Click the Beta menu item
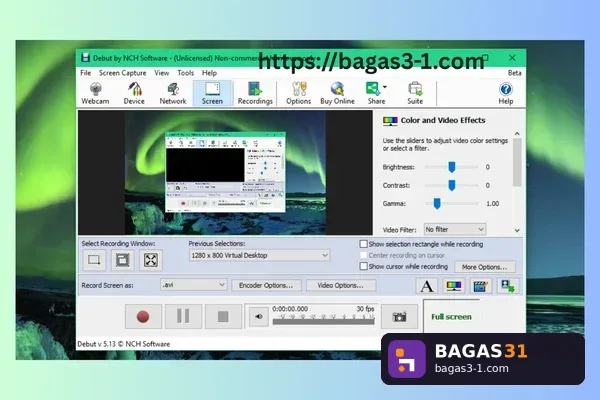 [x=514, y=73]
